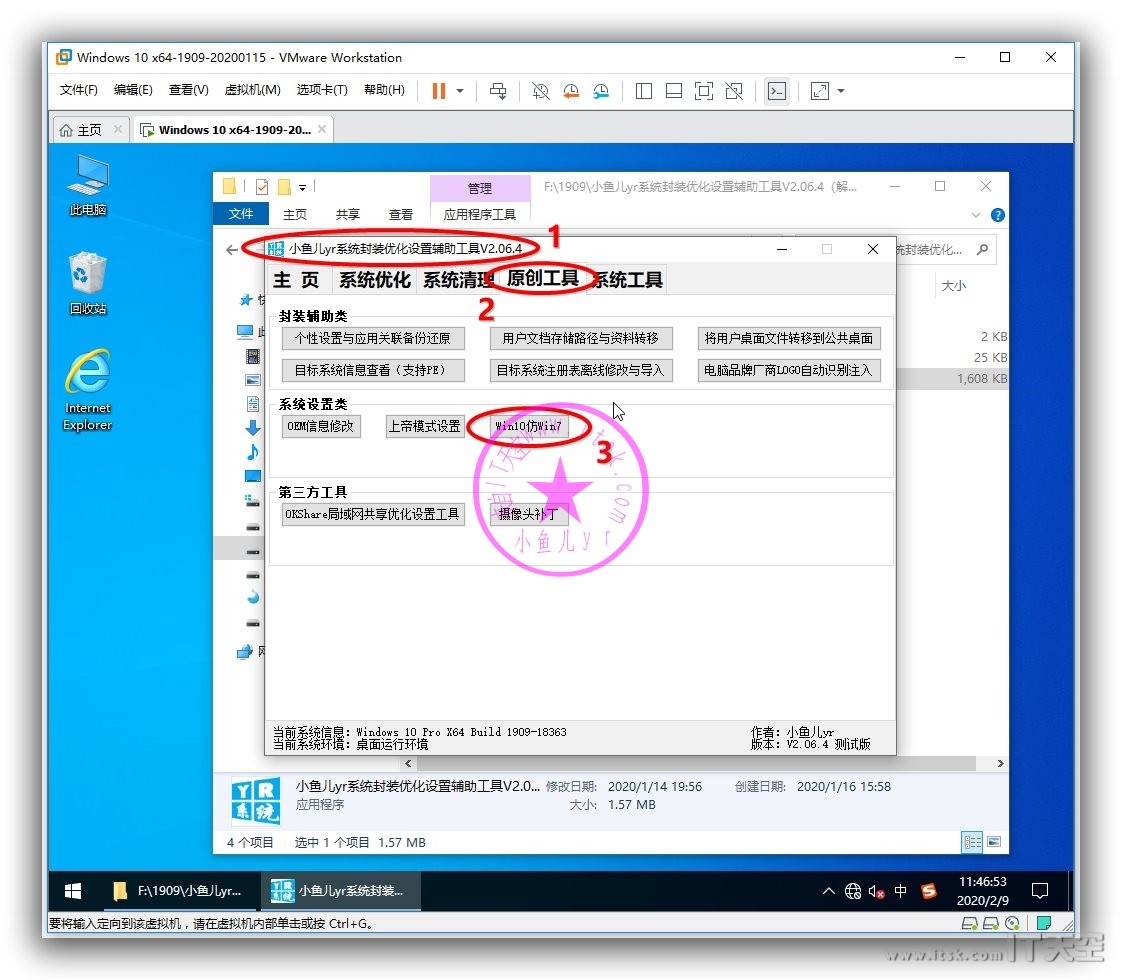Open the 虚拟机(M) menu

pyautogui.click(x=252, y=90)
